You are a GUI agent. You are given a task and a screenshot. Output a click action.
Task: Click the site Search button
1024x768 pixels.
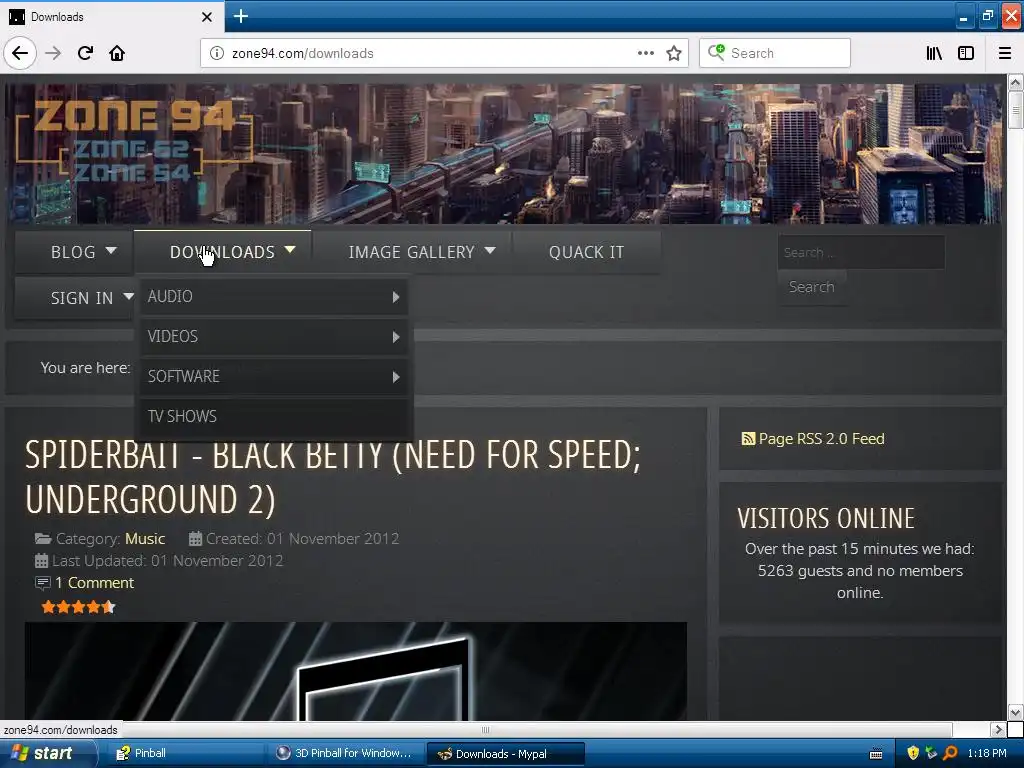point(811,287)
